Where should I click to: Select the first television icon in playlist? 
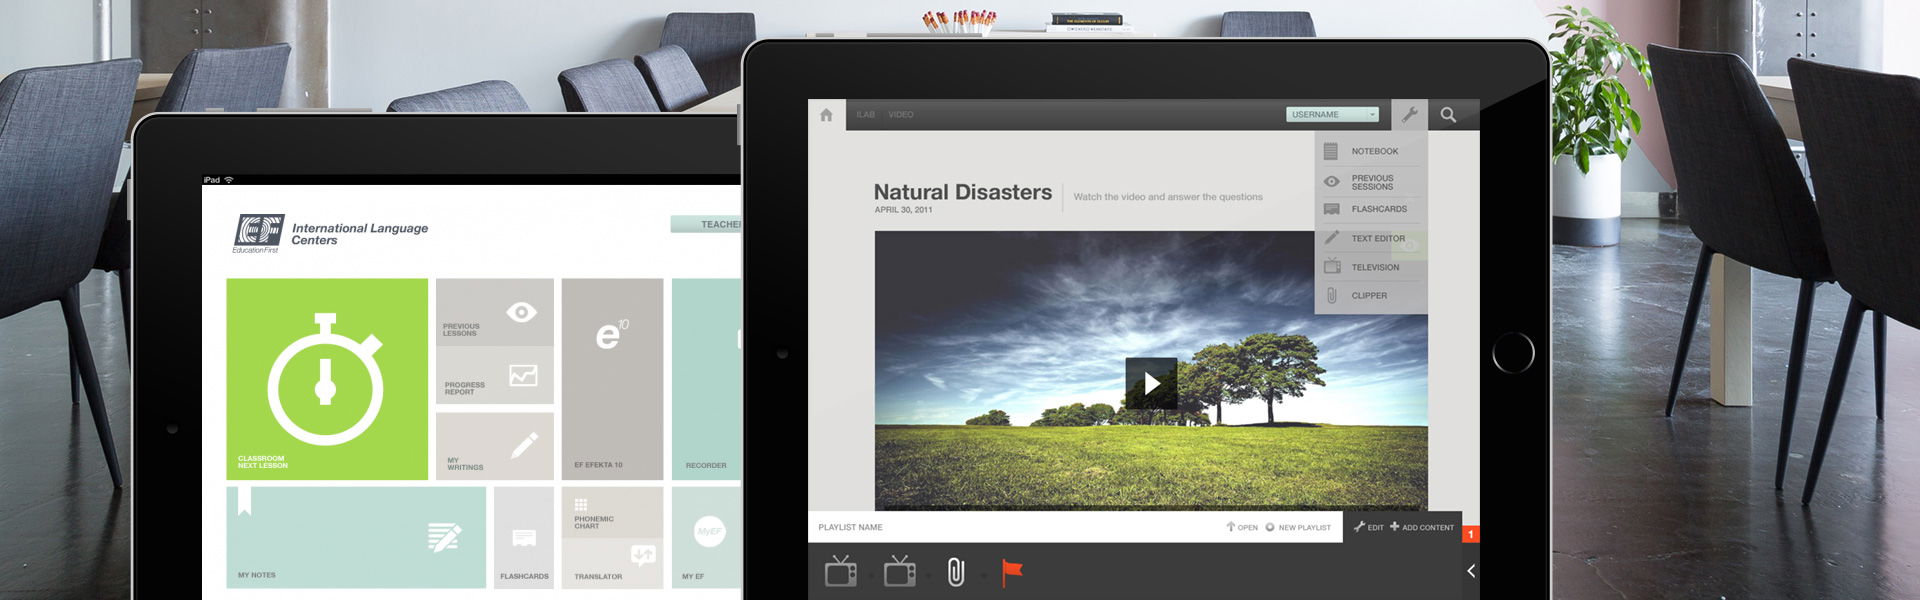click(840, 571)
